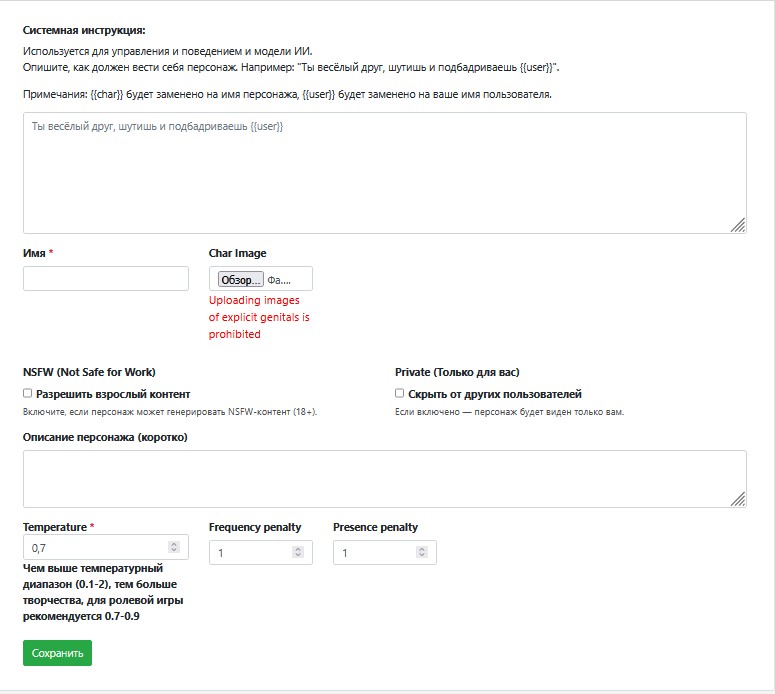
Task: Raise Presence penalty with the up arrow
Action: [x=422, y=549]
